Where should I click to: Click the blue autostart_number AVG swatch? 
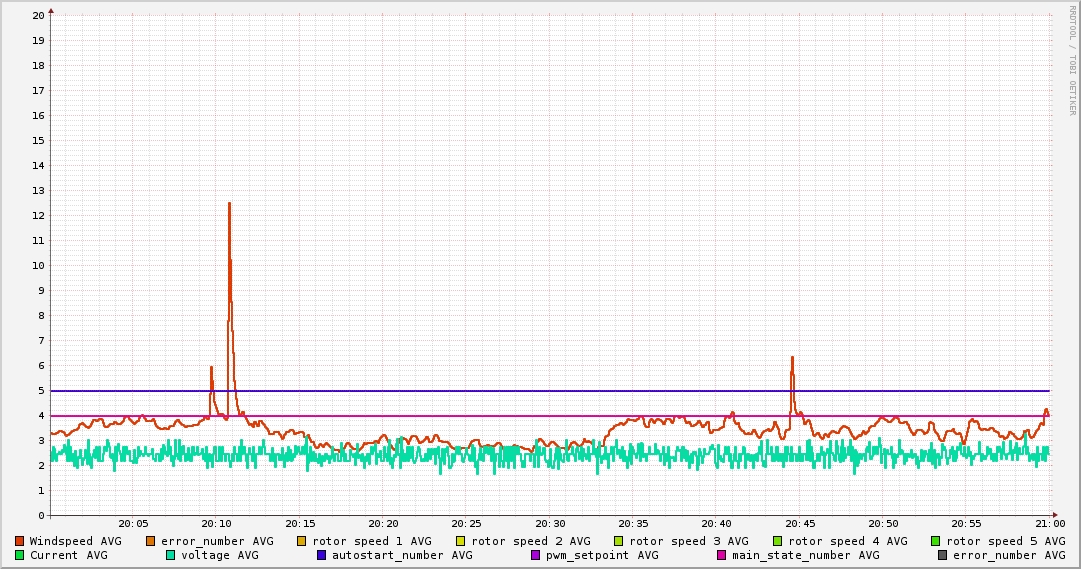point(322,555)
